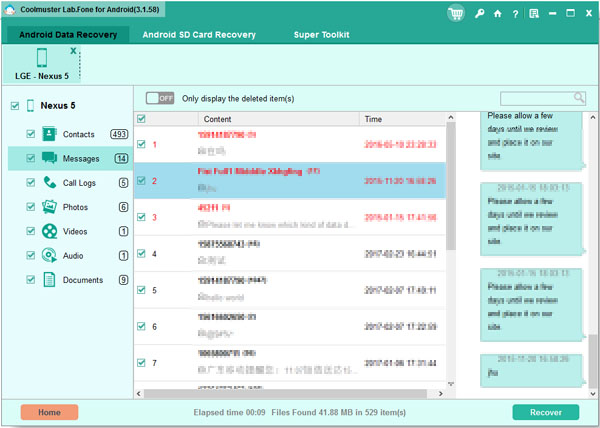This screenshot has width=600, height=428.
Task: Click the Messages speech bubble icon
Action: (49, 158)
